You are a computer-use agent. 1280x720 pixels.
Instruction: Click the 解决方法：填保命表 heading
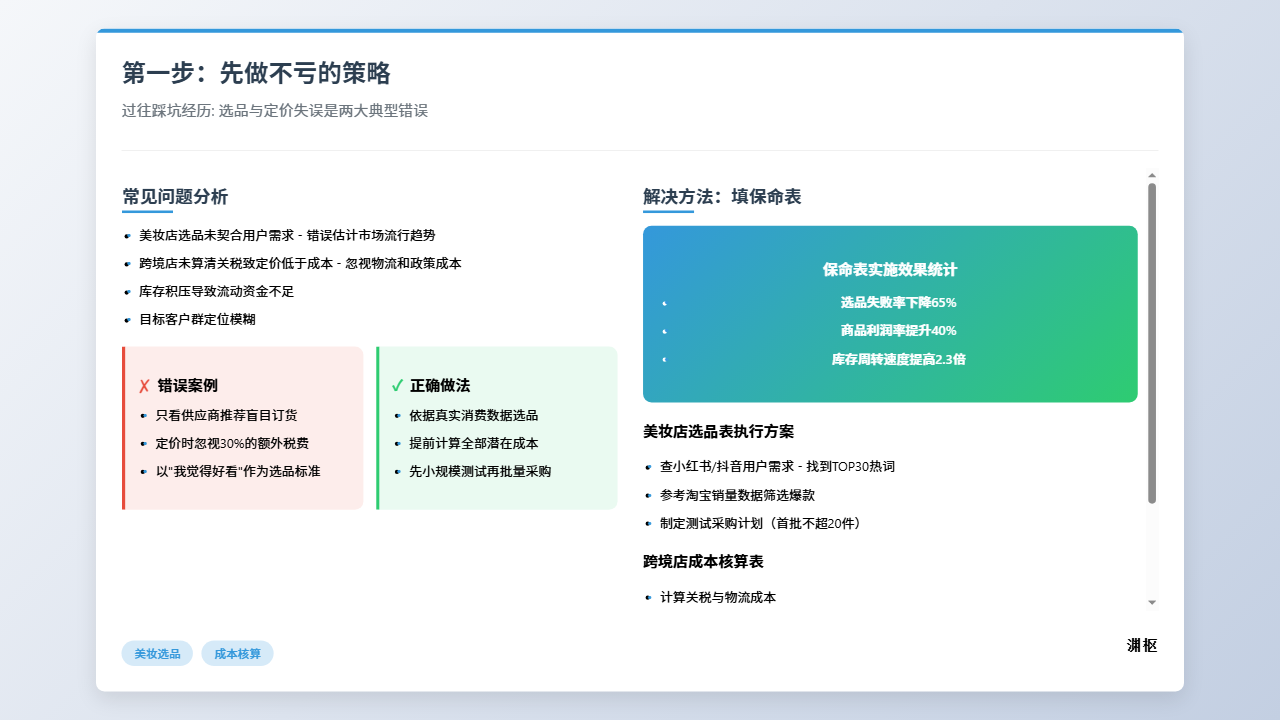722,197
